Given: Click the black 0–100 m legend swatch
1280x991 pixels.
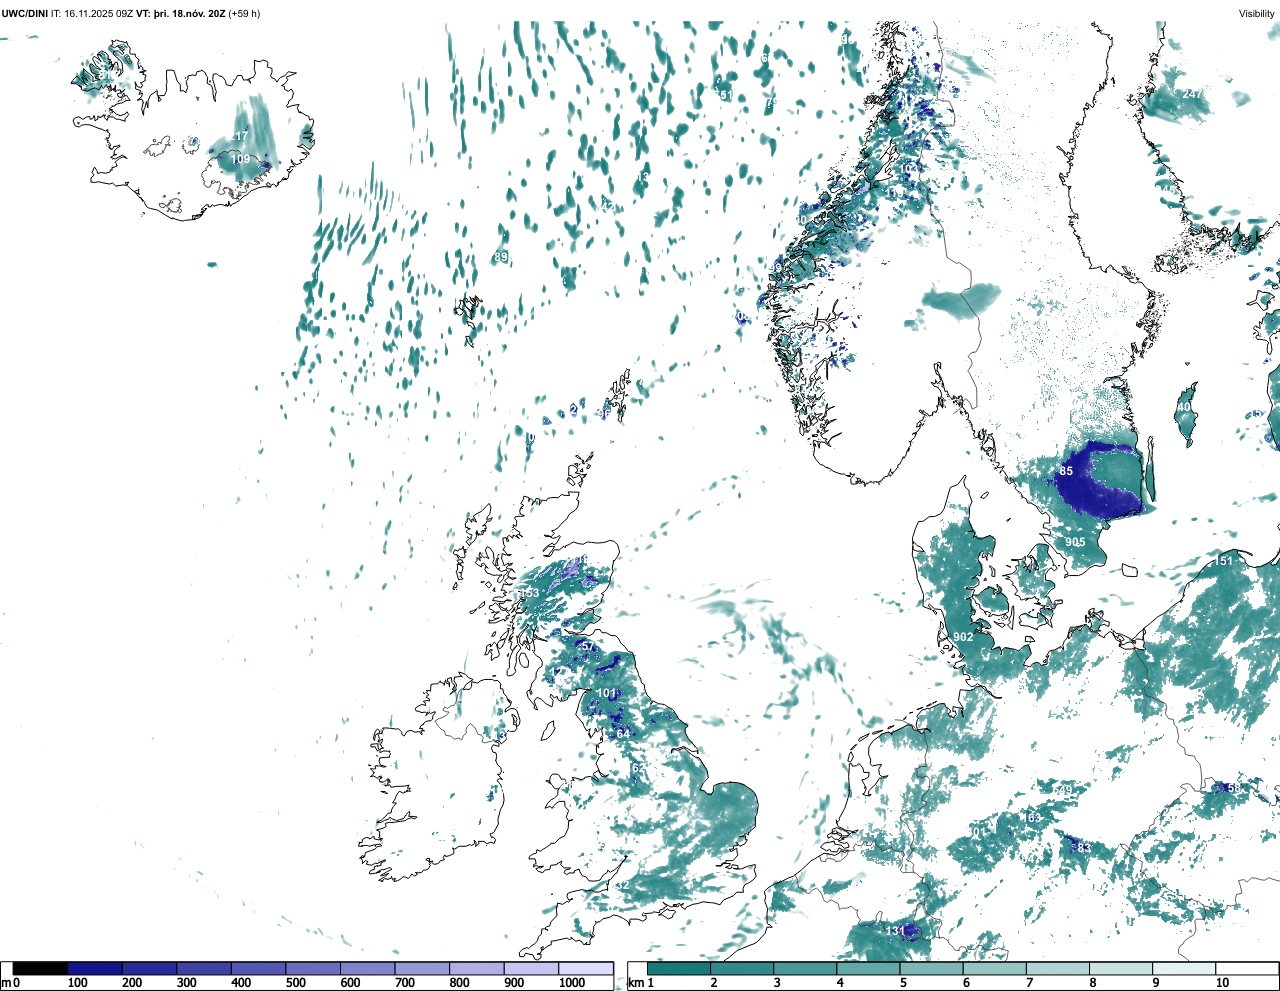Looking at the screenshot, I should tap(41, 968).
